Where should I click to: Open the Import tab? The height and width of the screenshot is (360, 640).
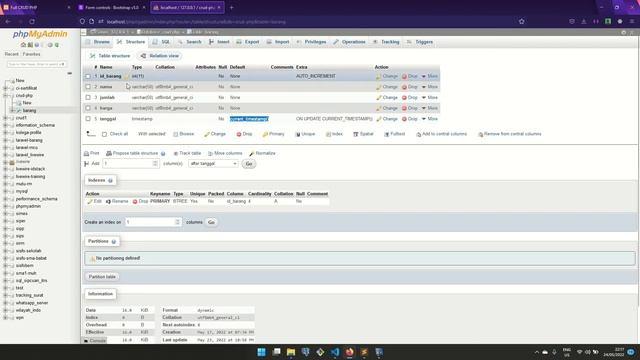(278, 42)
